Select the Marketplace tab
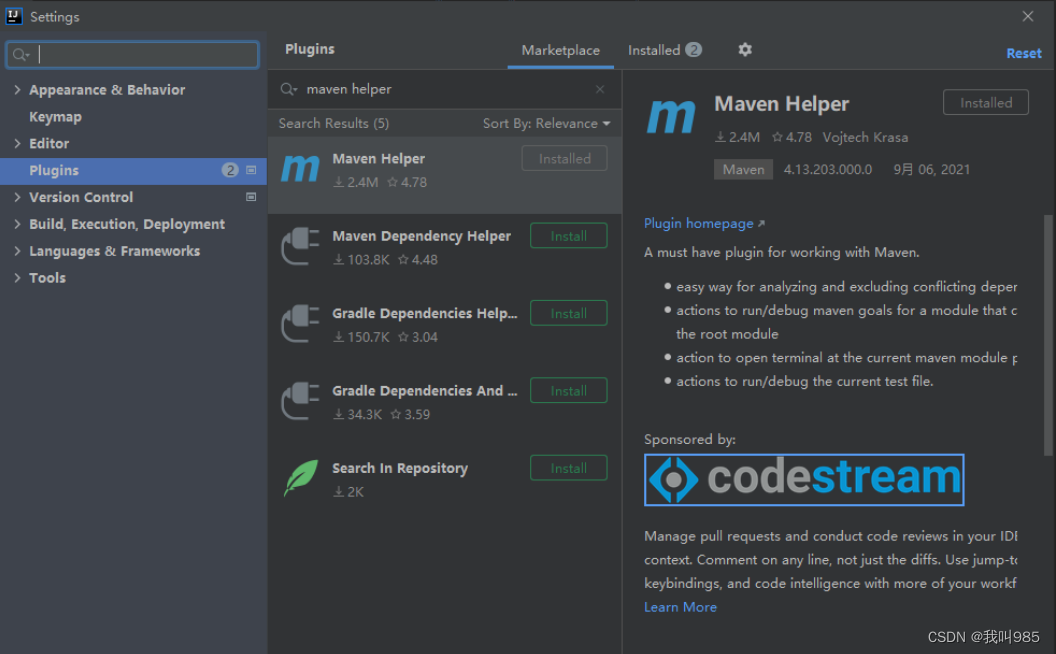 pyautogui.click(x=560, y=49)
